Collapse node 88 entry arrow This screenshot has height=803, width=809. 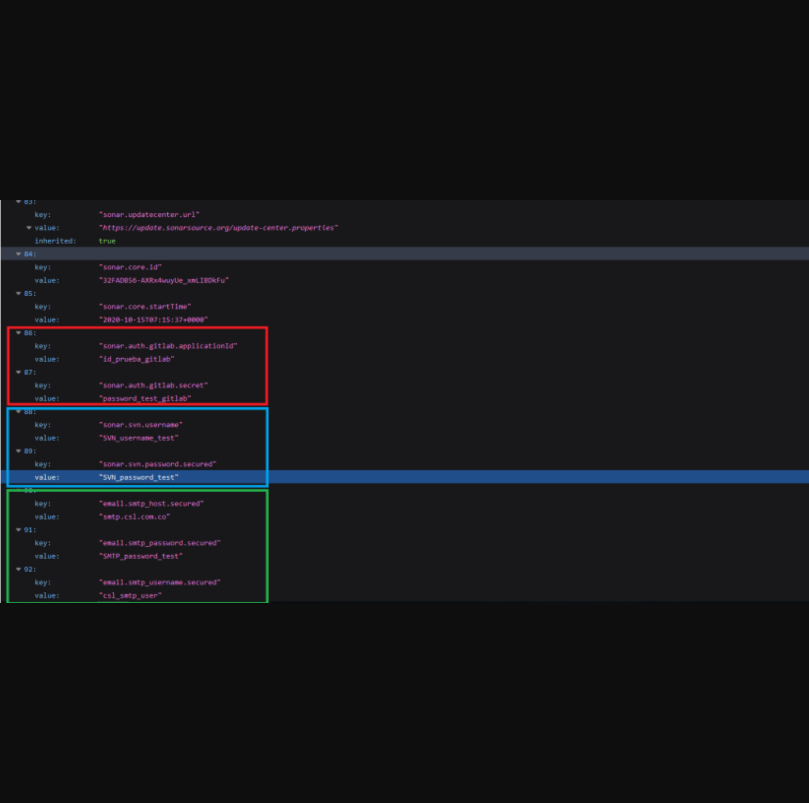18,411
